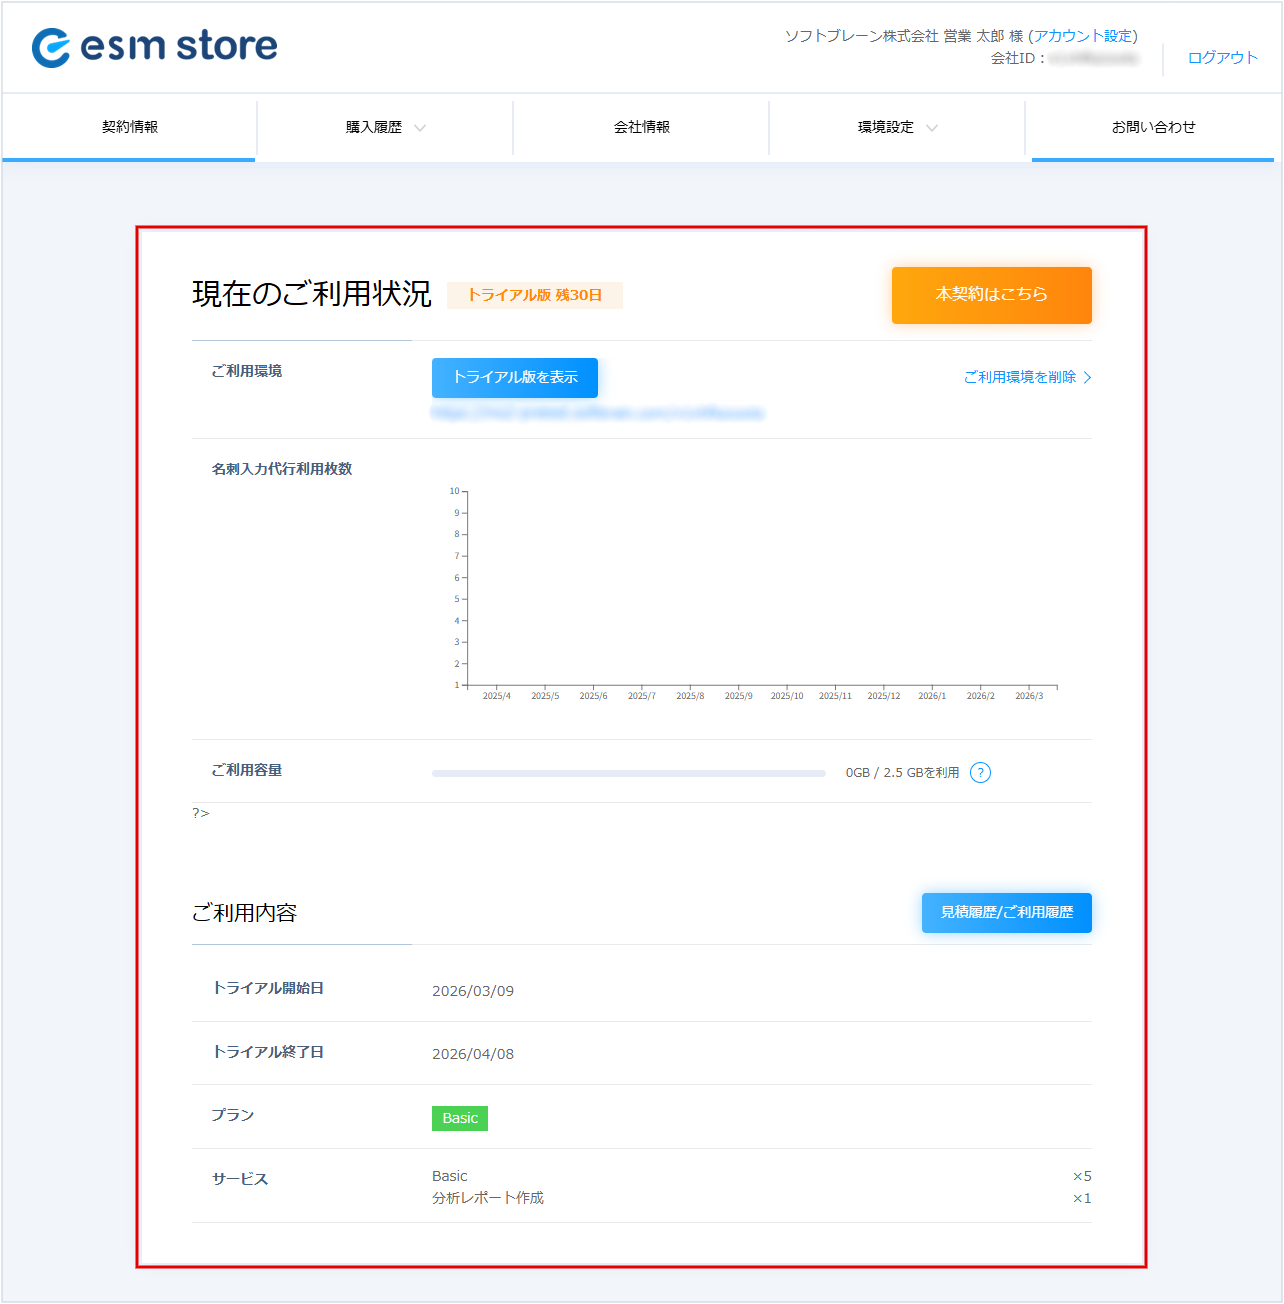The width and height of the screenshot is (1284, 1304).
Task: Open the 環境設定 menu
Action: coord(885,127)
